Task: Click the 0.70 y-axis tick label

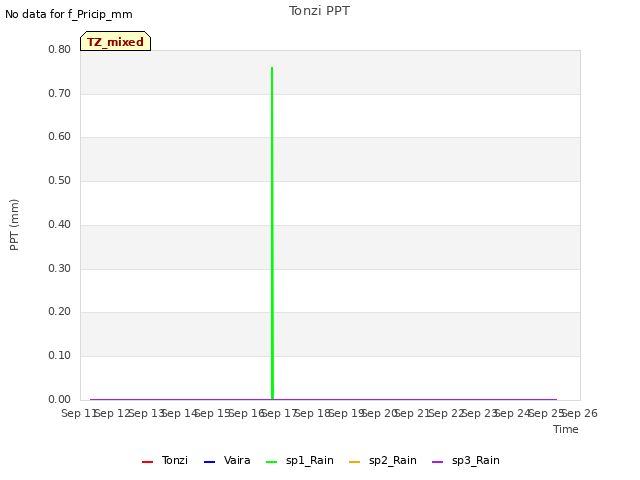Action: click(60, 93)
